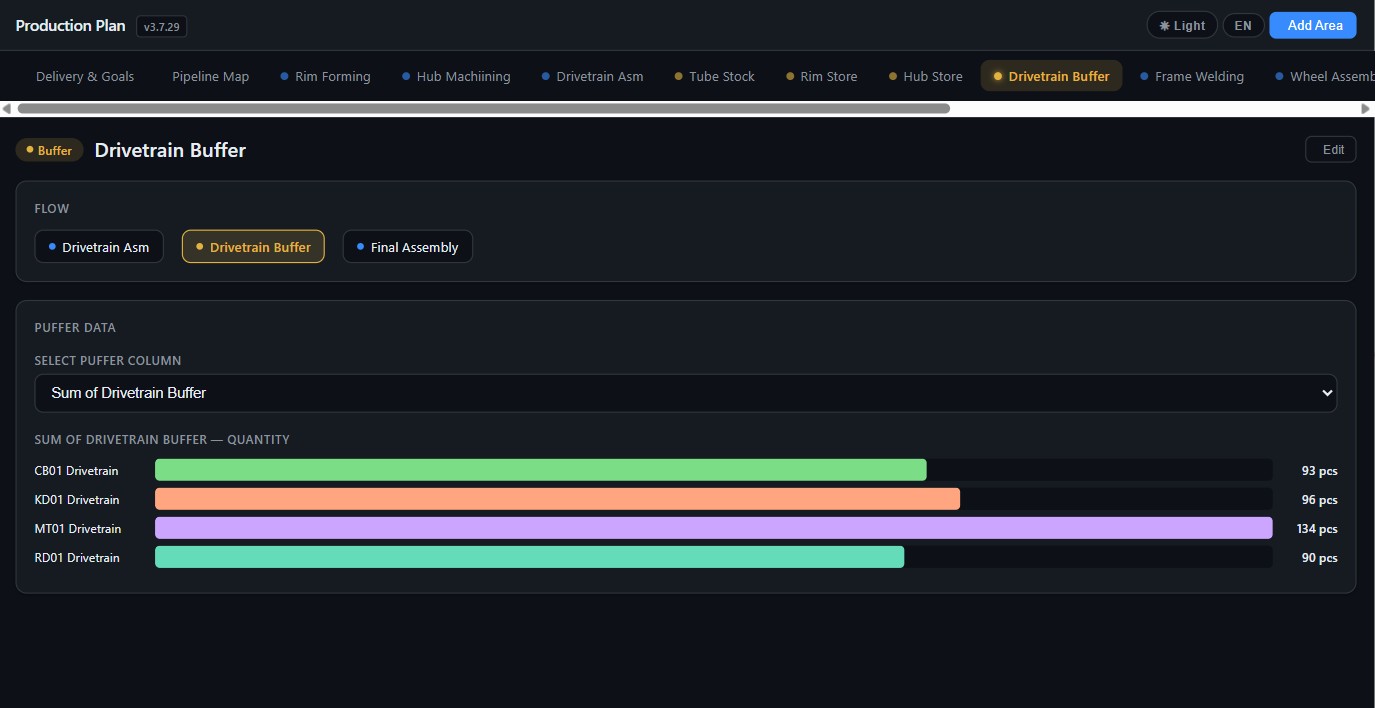Click the 93 pcs value
The width and height of the screenshot is (1375, 708).
pyautogui.click(x=1319, y=470)
